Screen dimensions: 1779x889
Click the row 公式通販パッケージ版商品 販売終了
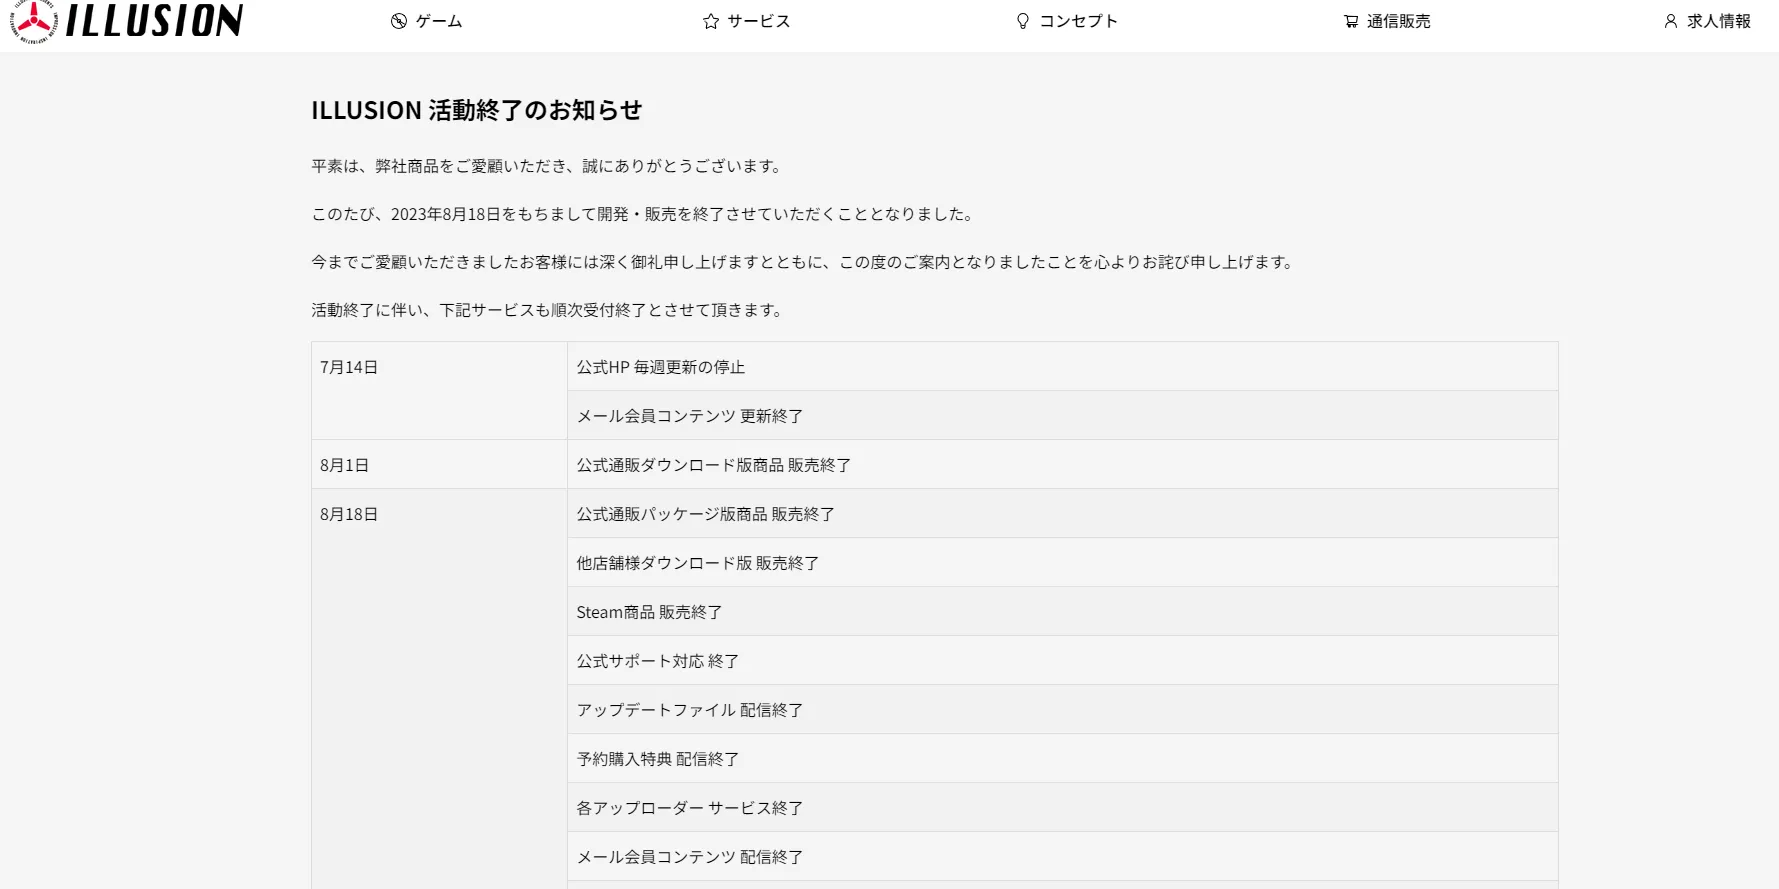point(1063,514)
